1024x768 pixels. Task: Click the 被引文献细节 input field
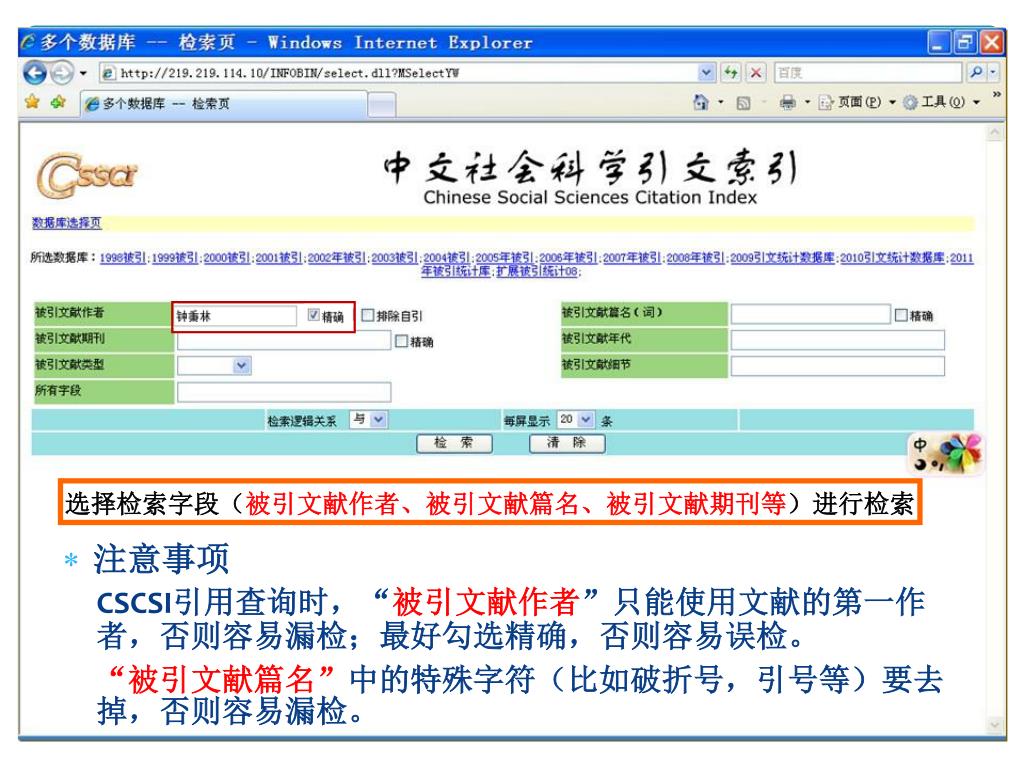(838, 366)
